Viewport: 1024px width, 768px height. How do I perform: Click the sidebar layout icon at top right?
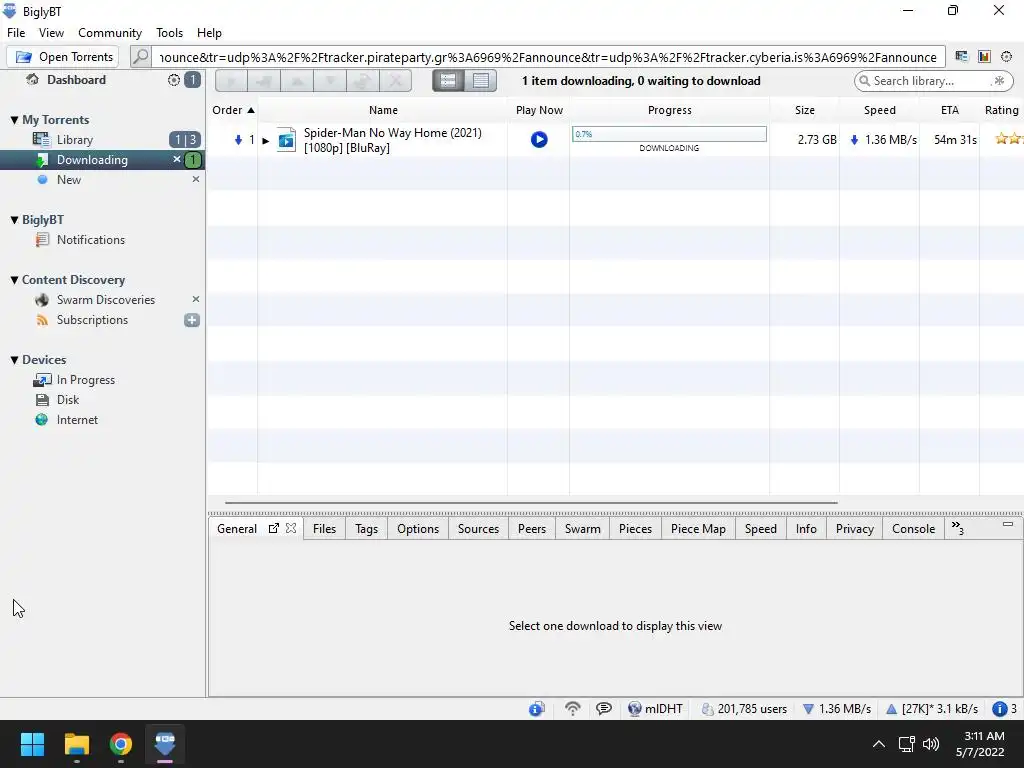pyautogui.click(x=961, y=57)
